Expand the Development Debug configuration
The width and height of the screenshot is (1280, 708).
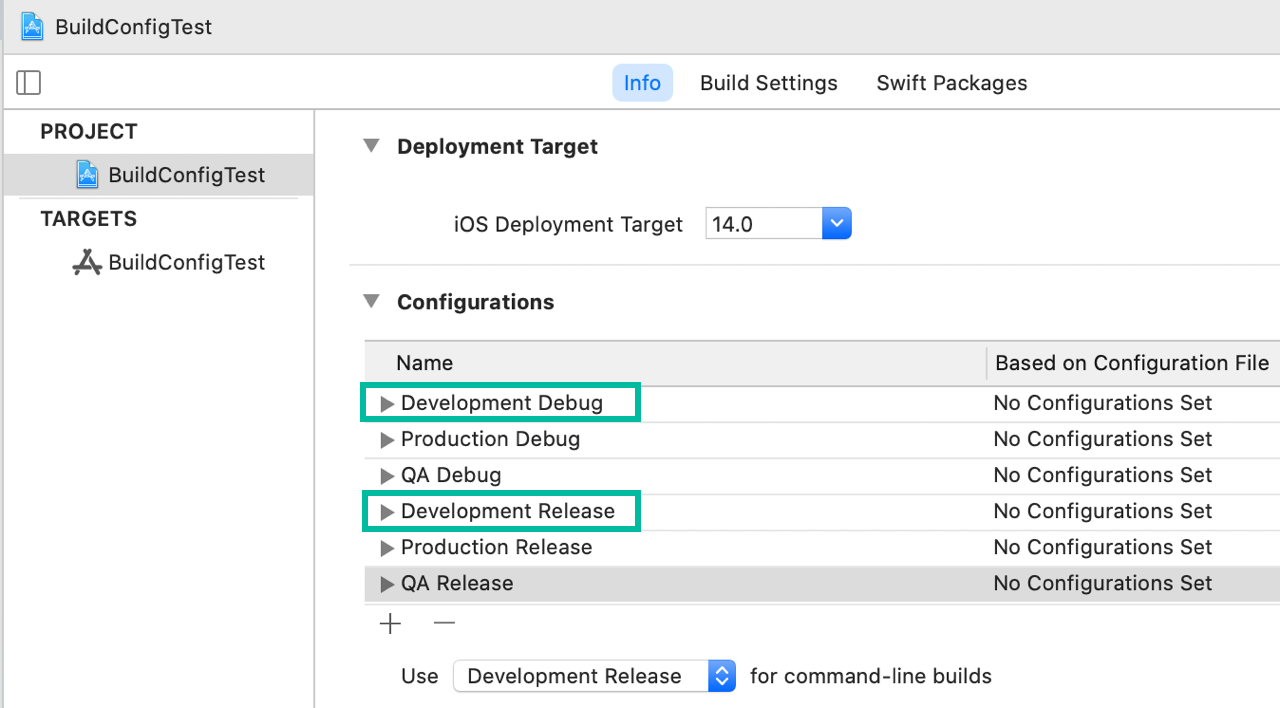coord(387,404)
